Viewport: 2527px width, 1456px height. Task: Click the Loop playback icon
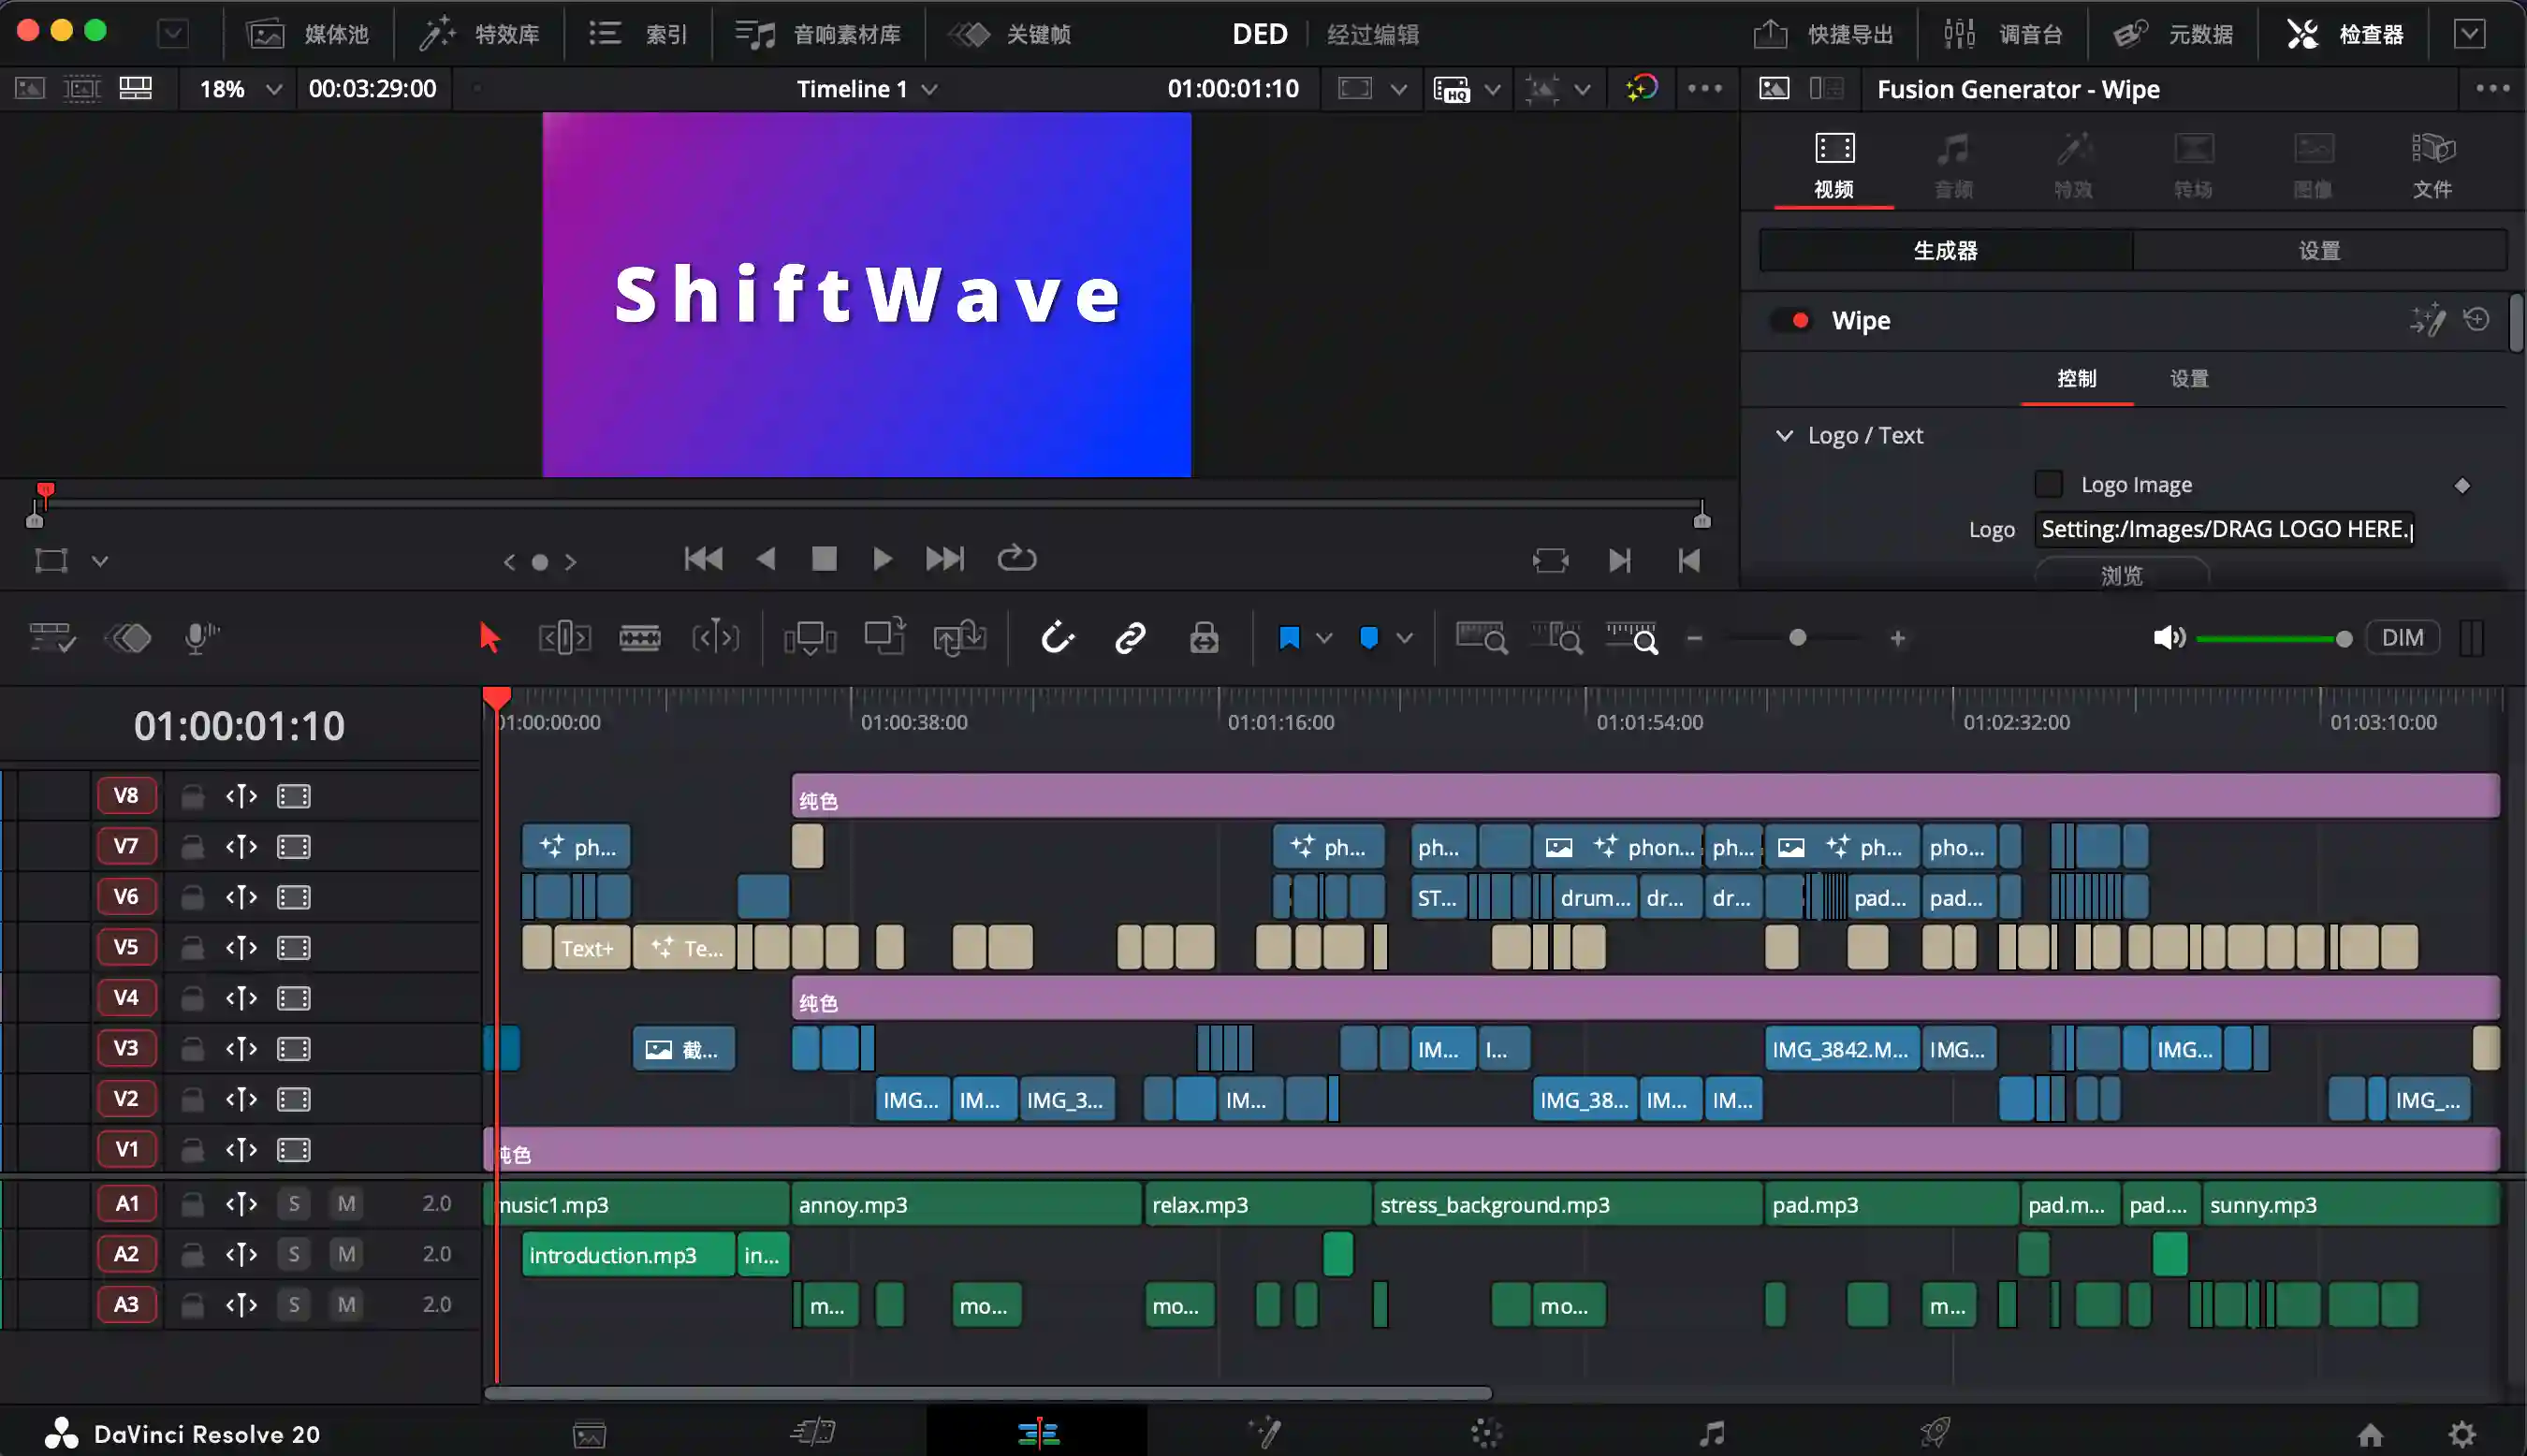(x=1016, y=558)
